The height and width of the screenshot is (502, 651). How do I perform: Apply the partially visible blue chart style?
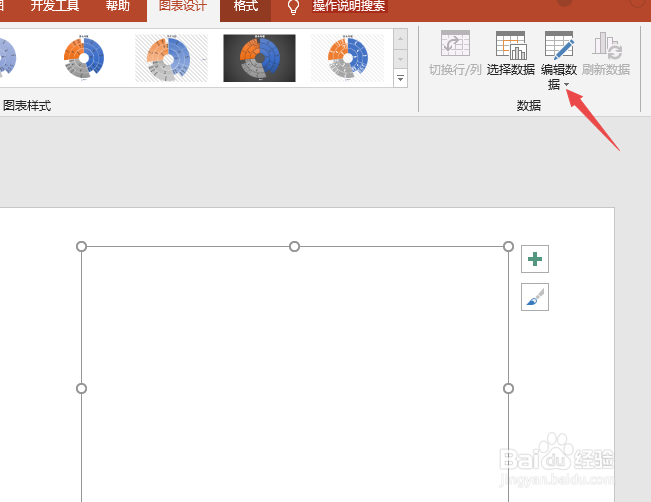[x=8, y=58]
